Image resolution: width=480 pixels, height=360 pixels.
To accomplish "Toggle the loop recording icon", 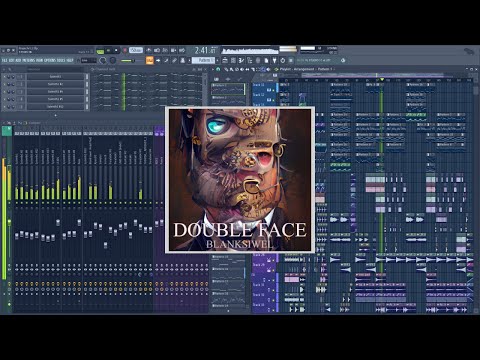I will coord(182,51).
